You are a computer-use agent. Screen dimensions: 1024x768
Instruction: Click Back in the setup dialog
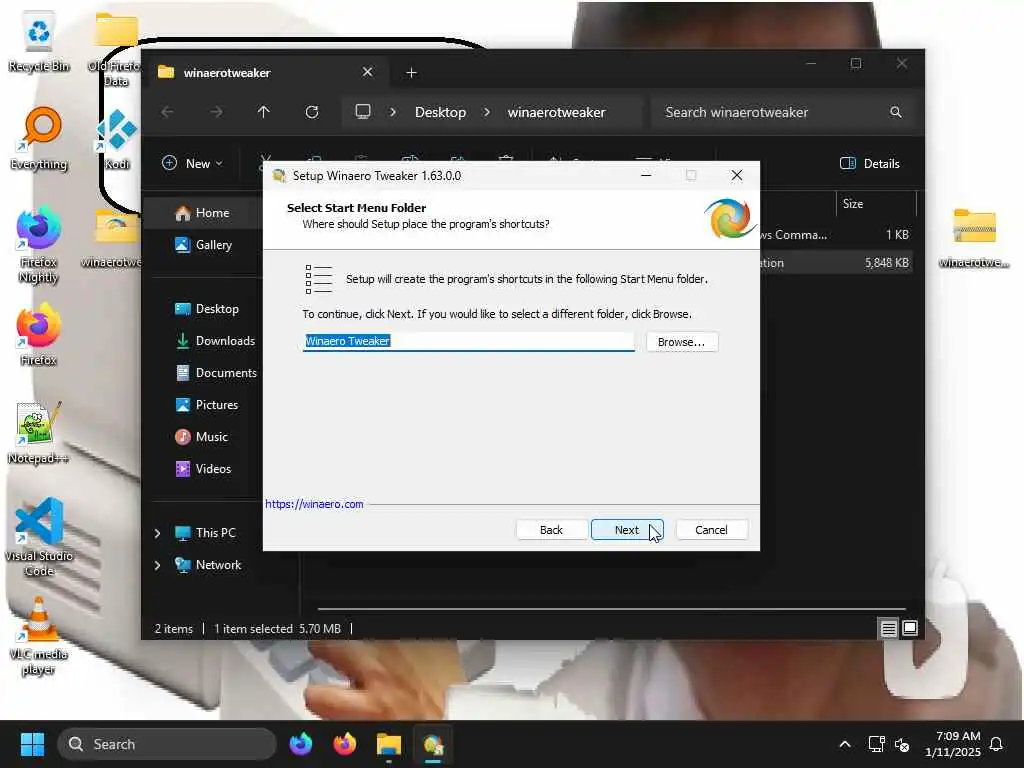551,530
